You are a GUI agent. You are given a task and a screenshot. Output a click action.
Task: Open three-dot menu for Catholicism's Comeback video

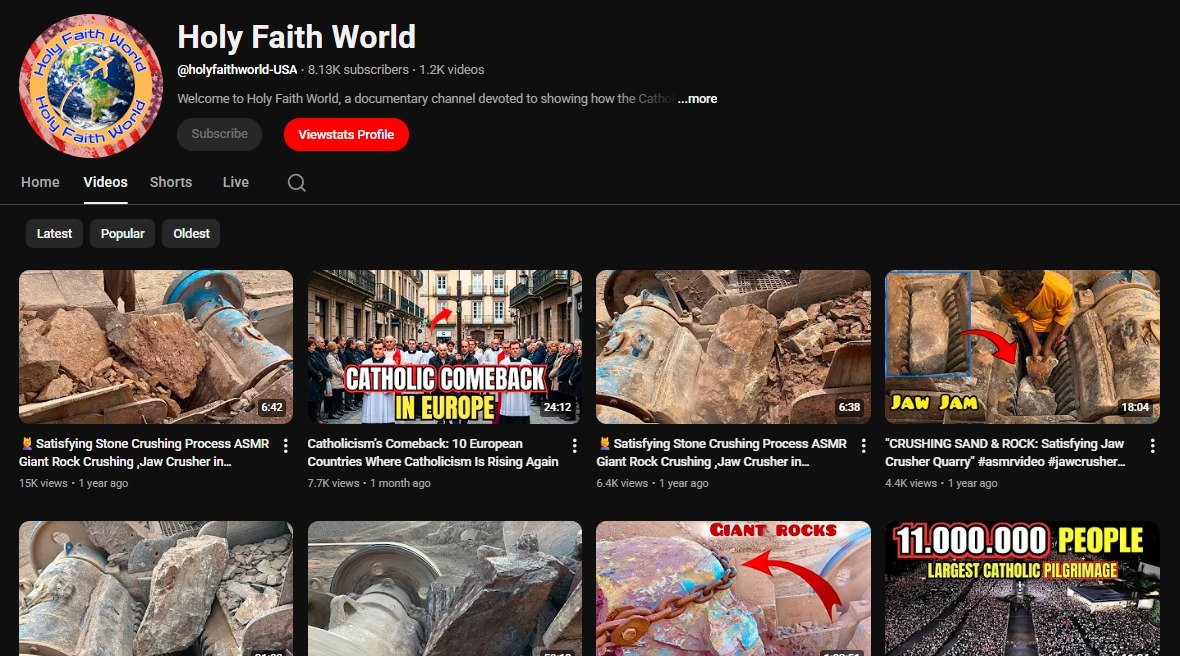click(574, 446)
